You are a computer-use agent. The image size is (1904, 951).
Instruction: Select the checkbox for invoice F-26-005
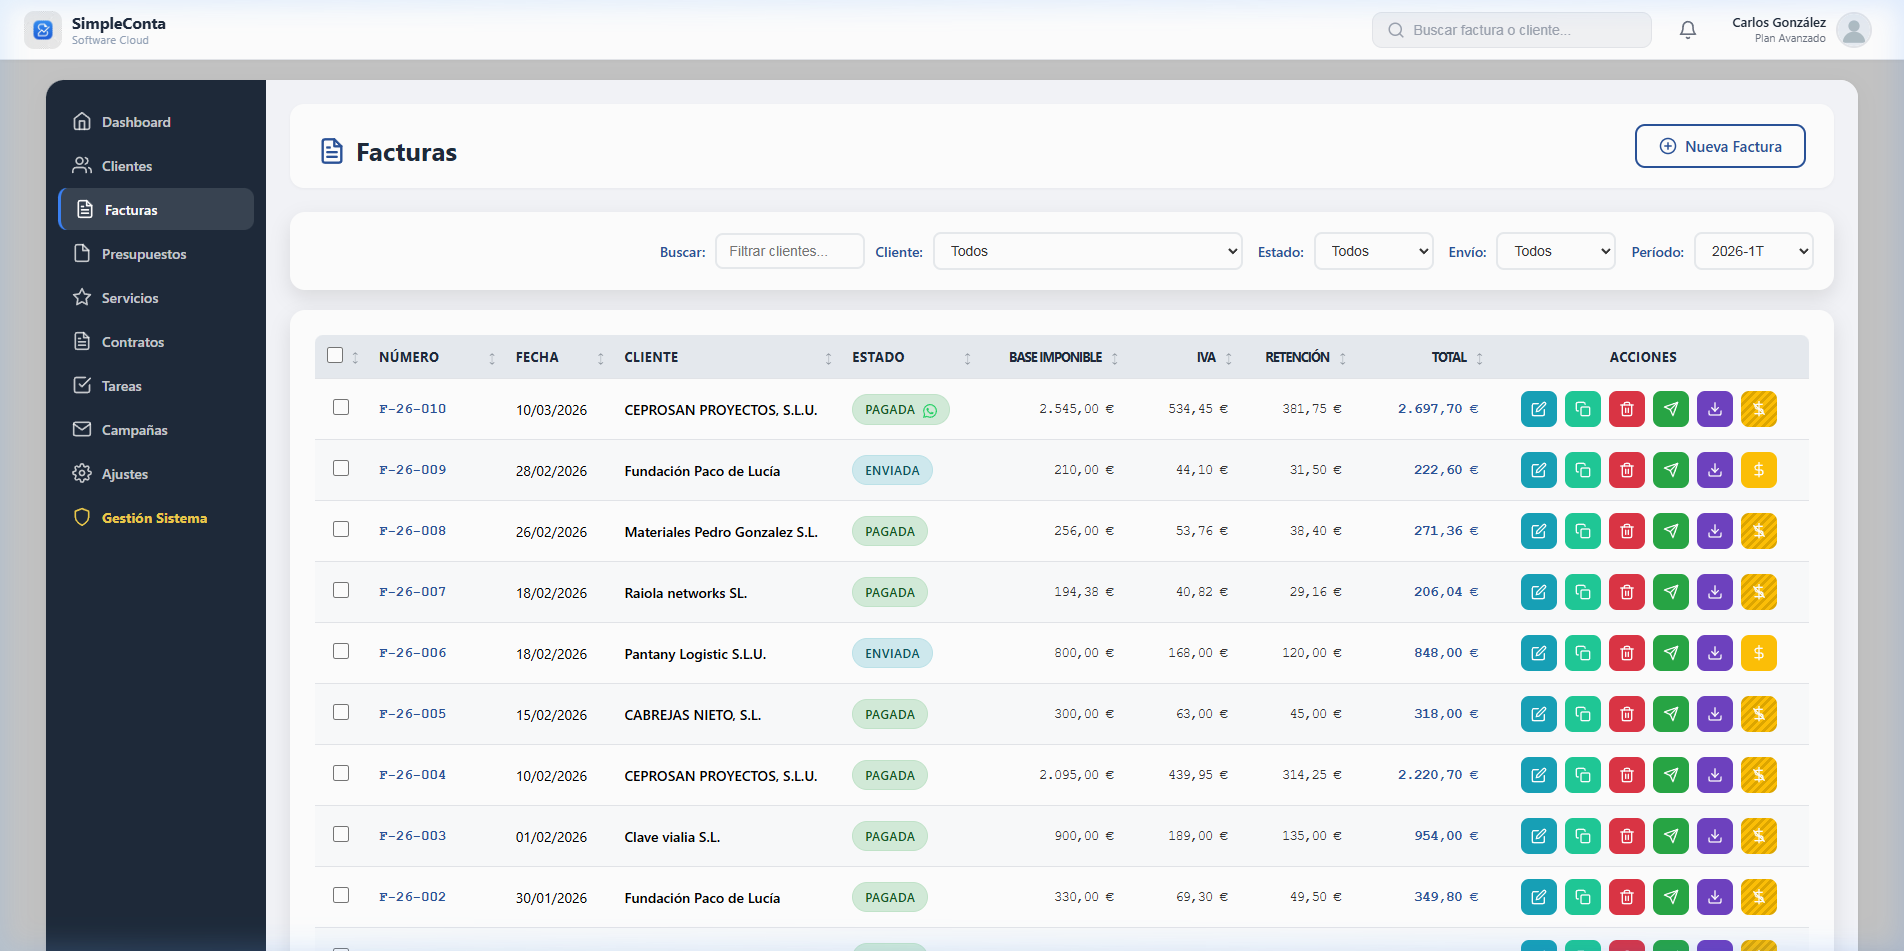(341, 713)
